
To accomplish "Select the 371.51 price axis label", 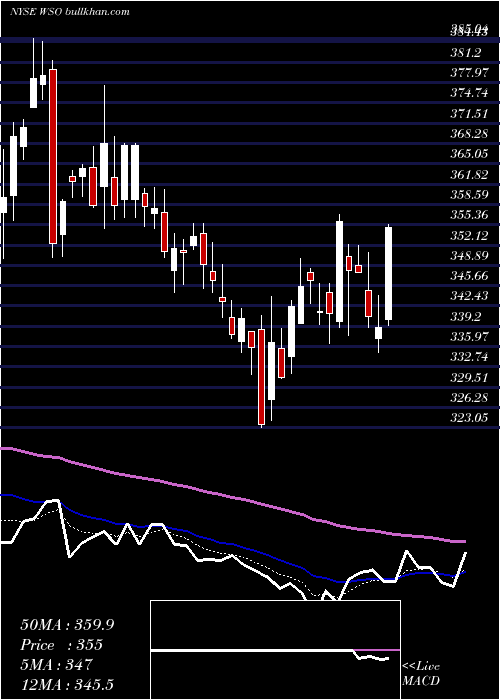I will point(469,113).
